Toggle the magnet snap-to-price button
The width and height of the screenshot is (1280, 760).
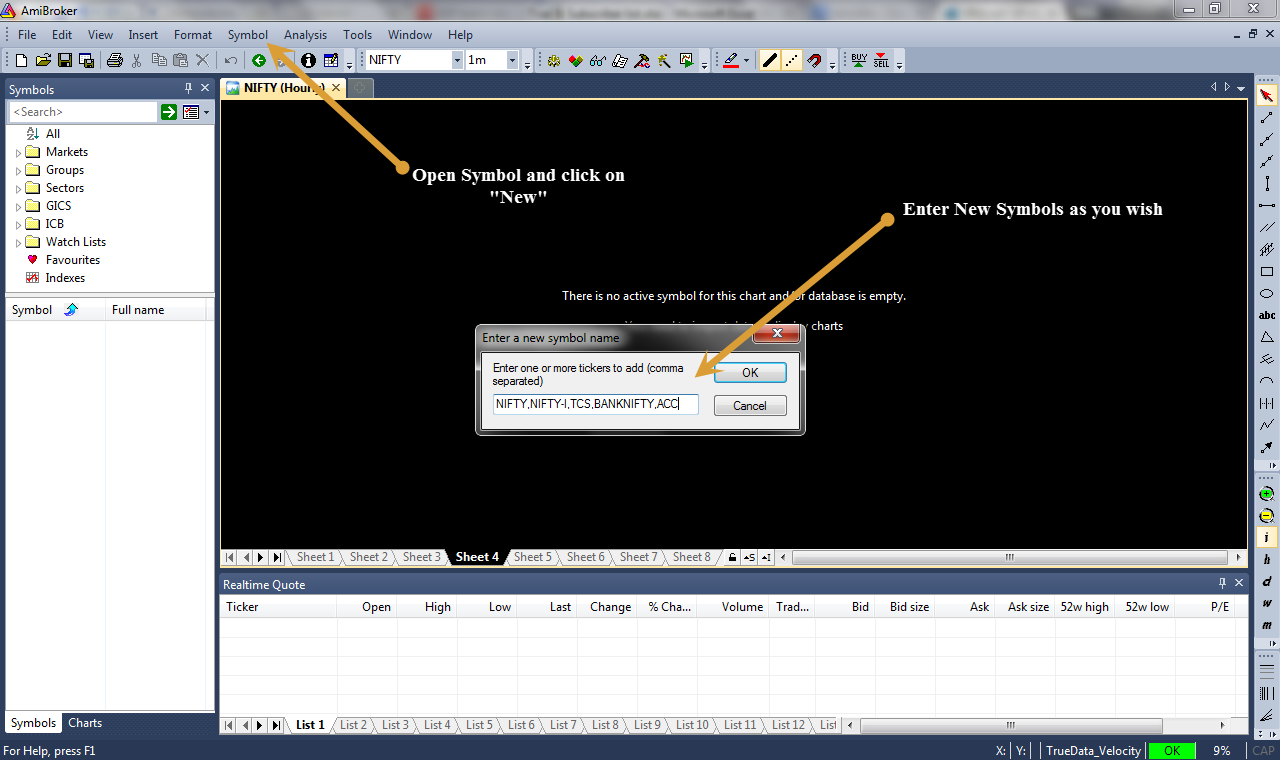[814, 60]
